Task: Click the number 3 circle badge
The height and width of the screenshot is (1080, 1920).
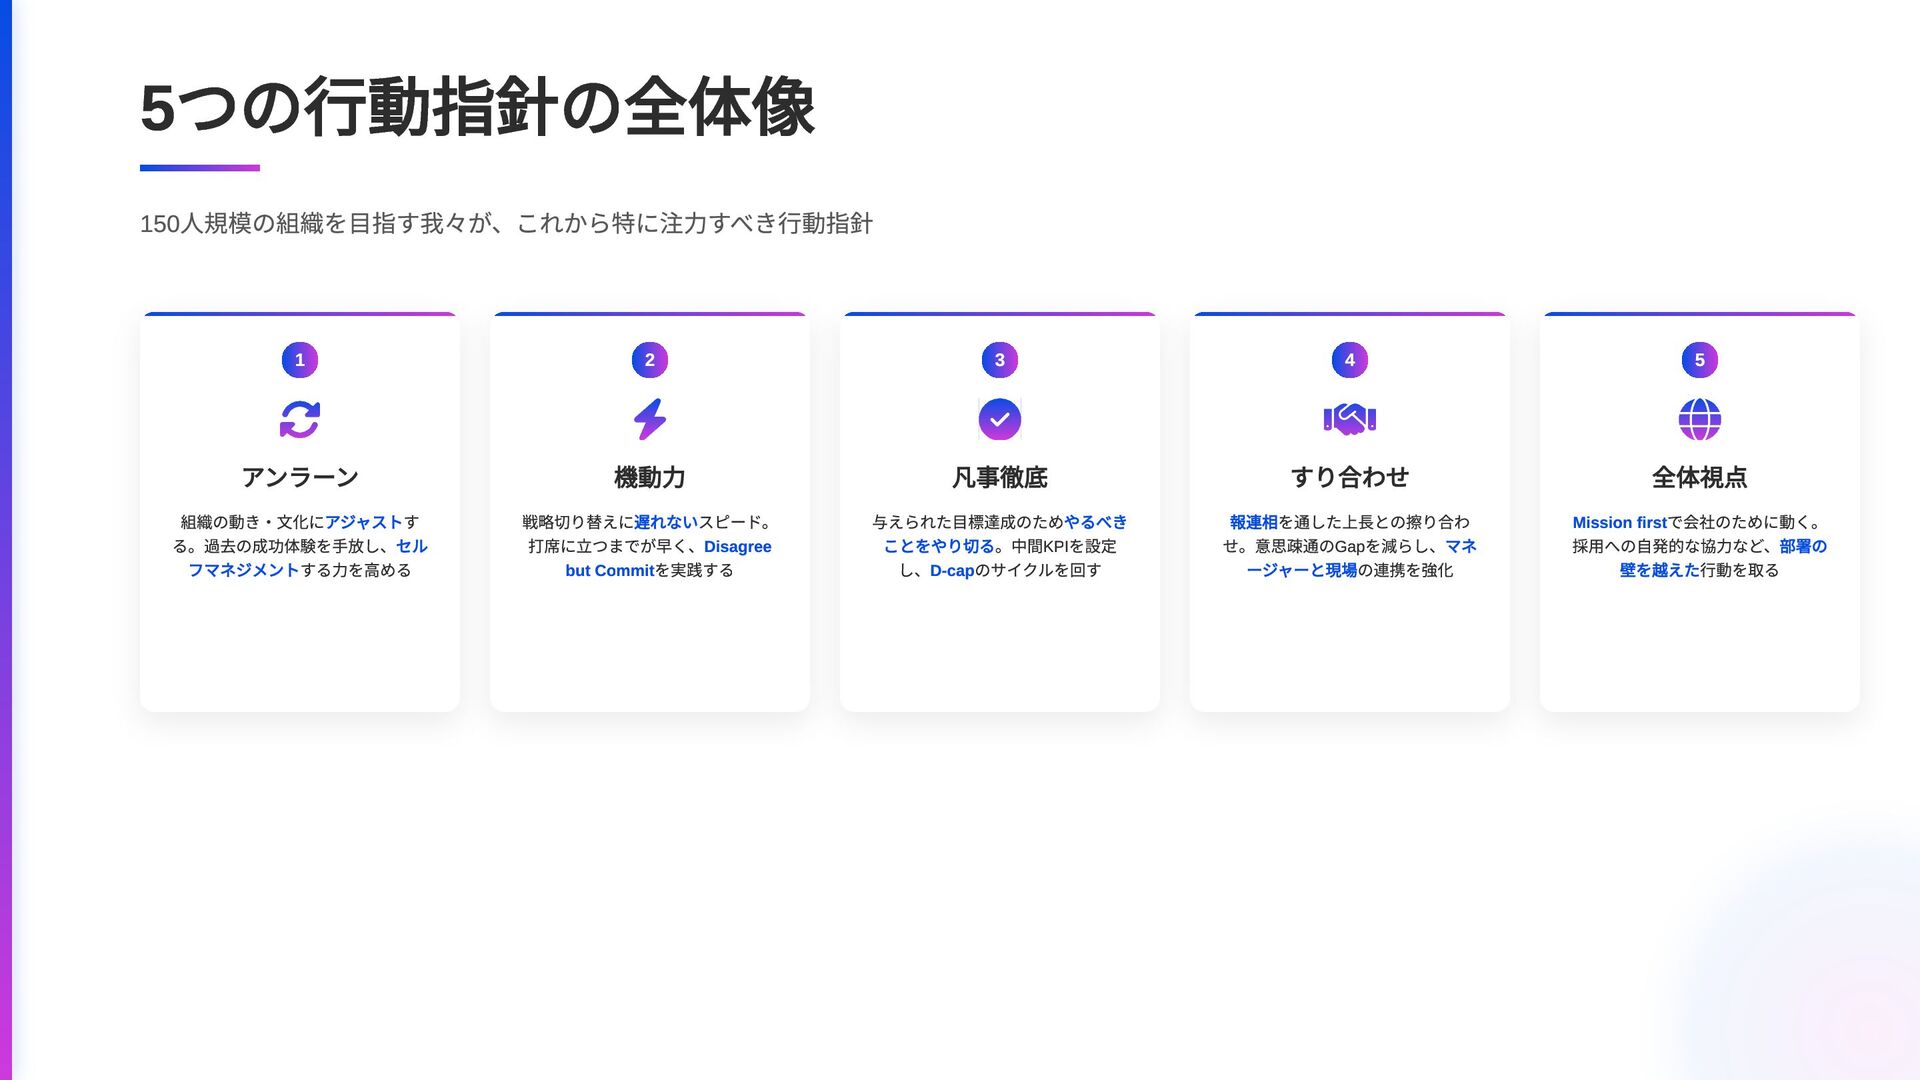Action: pyautogui.click(x=999, y=360)
